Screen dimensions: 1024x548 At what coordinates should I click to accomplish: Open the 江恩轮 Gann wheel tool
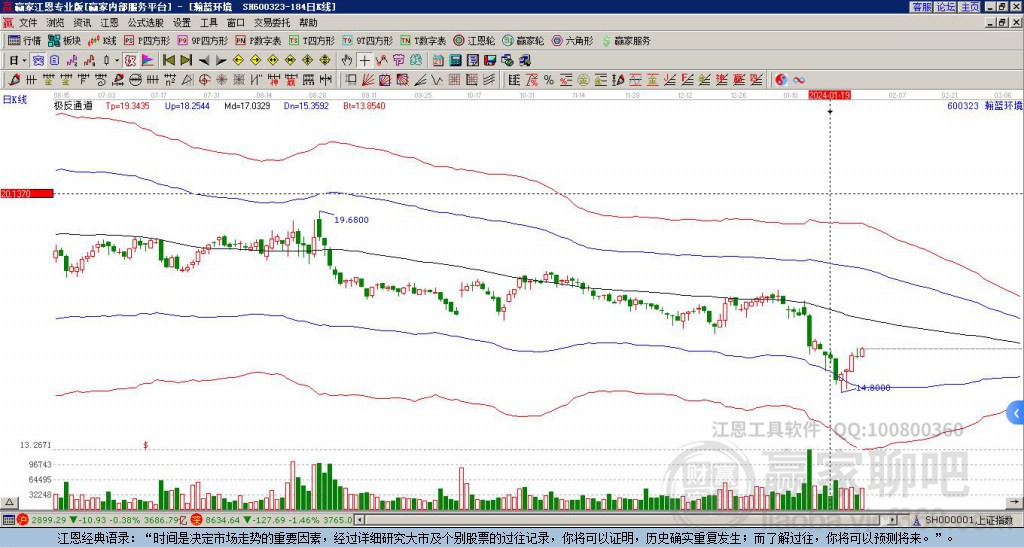tap(475, 40)
